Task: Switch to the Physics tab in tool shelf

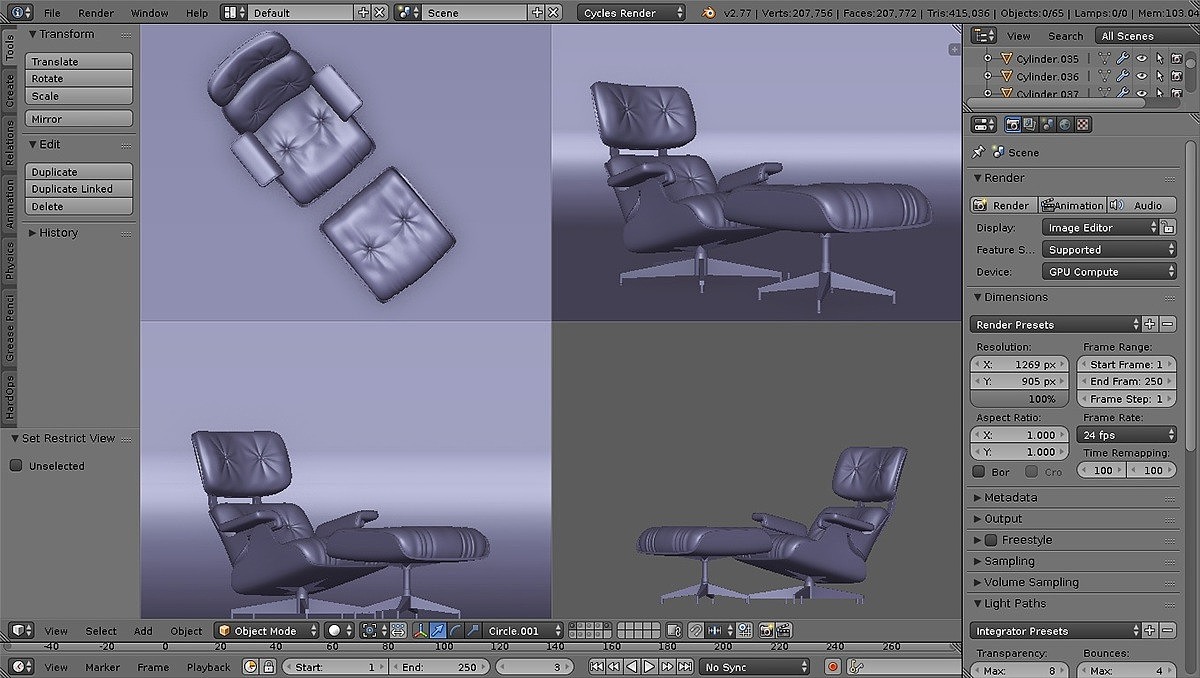Action: click(x=10, y=260)
